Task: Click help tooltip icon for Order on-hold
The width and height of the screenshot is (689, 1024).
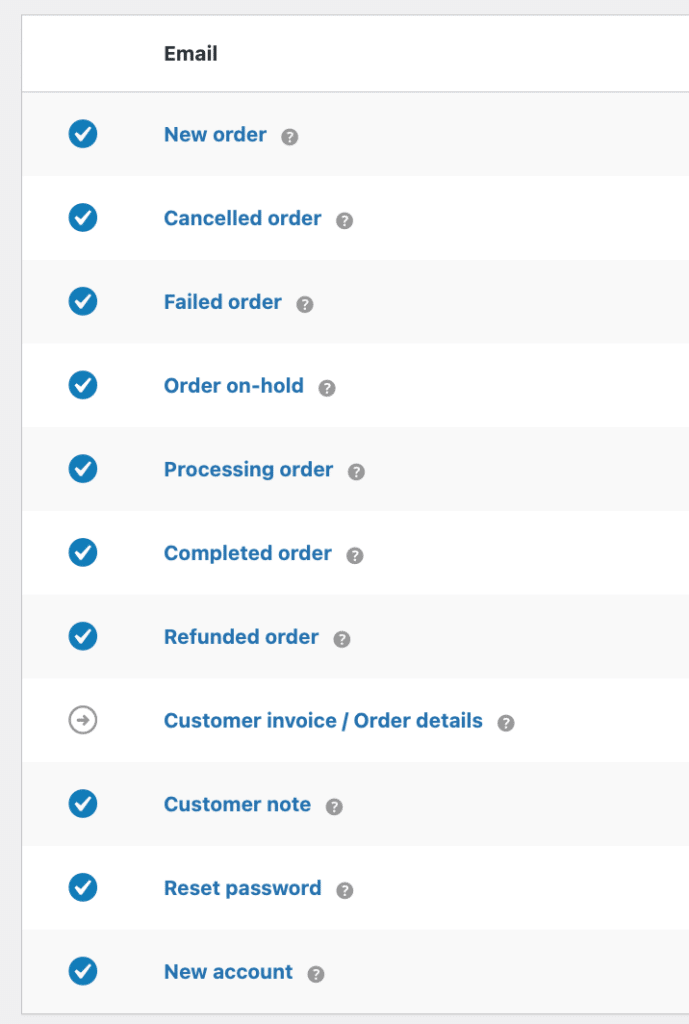Action: pyautogui.click(x=327, y=388)
